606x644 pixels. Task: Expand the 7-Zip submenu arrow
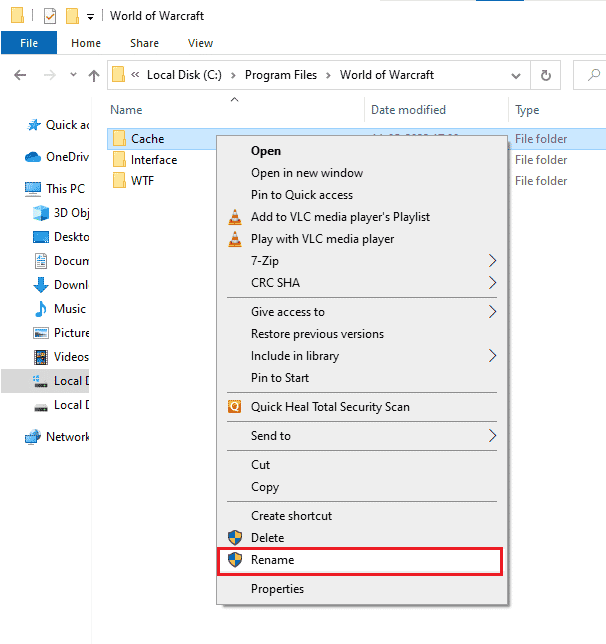(491, 261)
